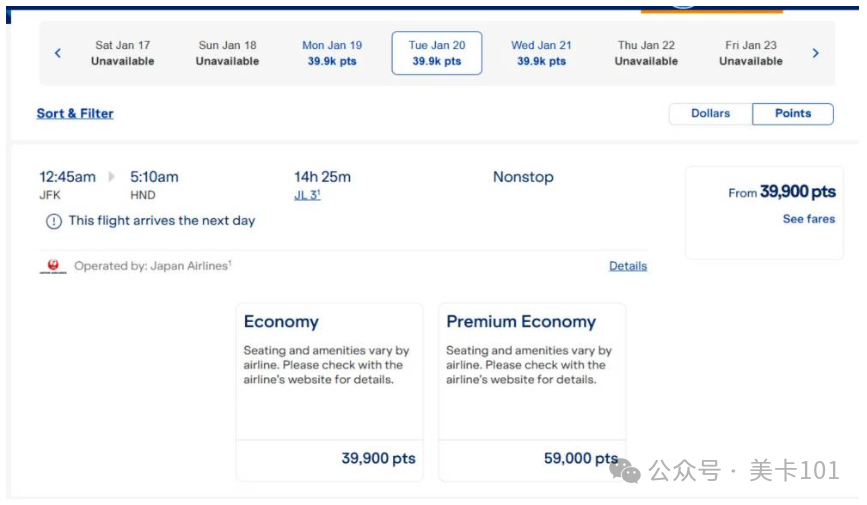Click the Japan Airlines logo icon

[x=53, y=266]
